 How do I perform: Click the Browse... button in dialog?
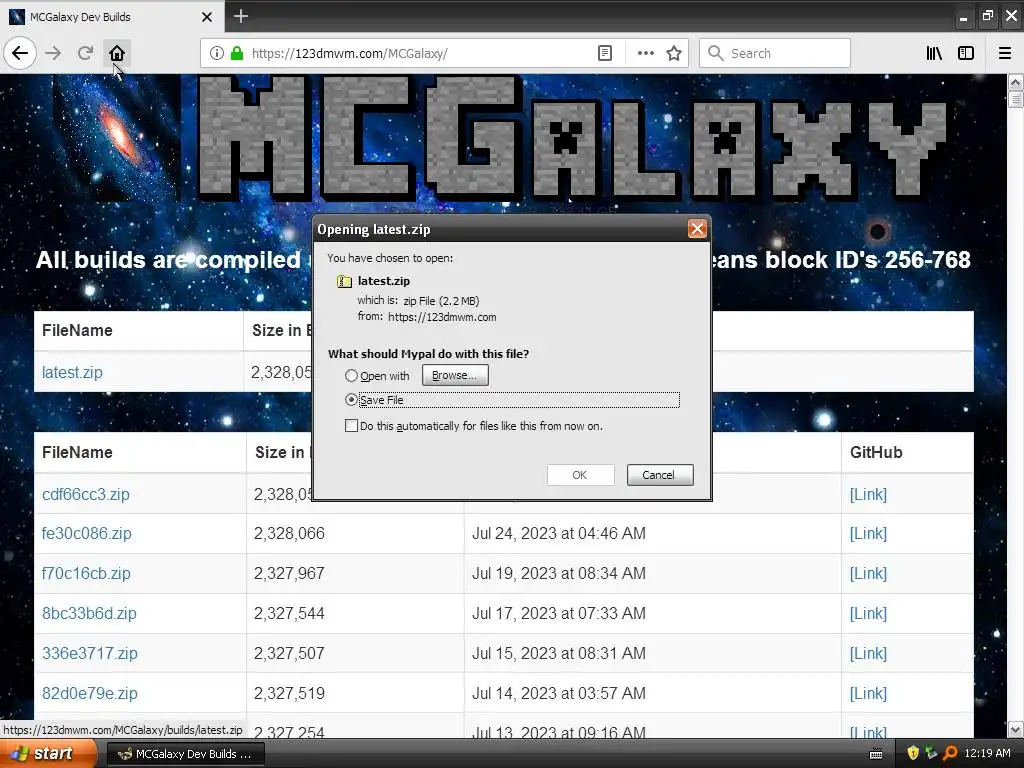point(455,375)
